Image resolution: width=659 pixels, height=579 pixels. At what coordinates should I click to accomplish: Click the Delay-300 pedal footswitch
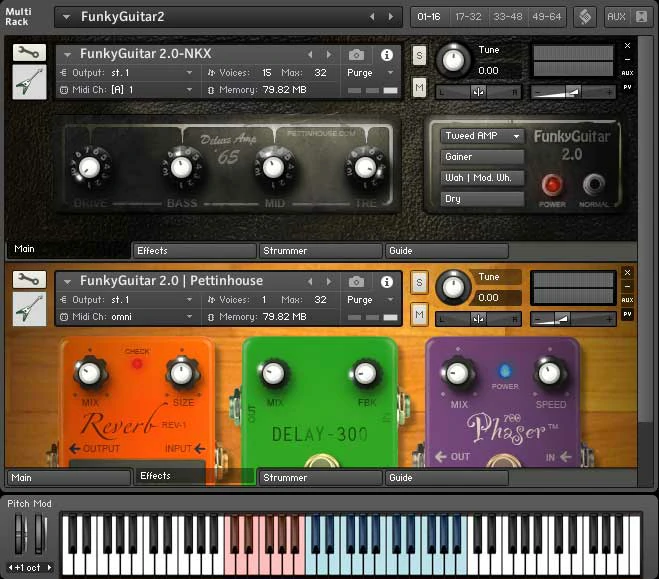pyautogui.click(x=320, y=462)
